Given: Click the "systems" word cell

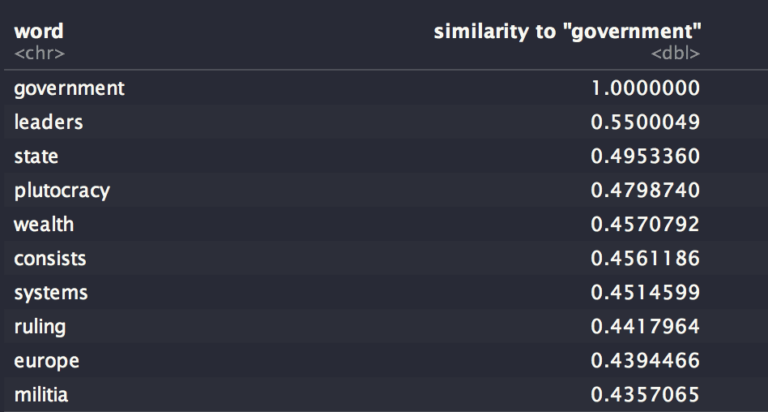Looking at the screenshot, I should pyautogui.click(x=51, y=293).
